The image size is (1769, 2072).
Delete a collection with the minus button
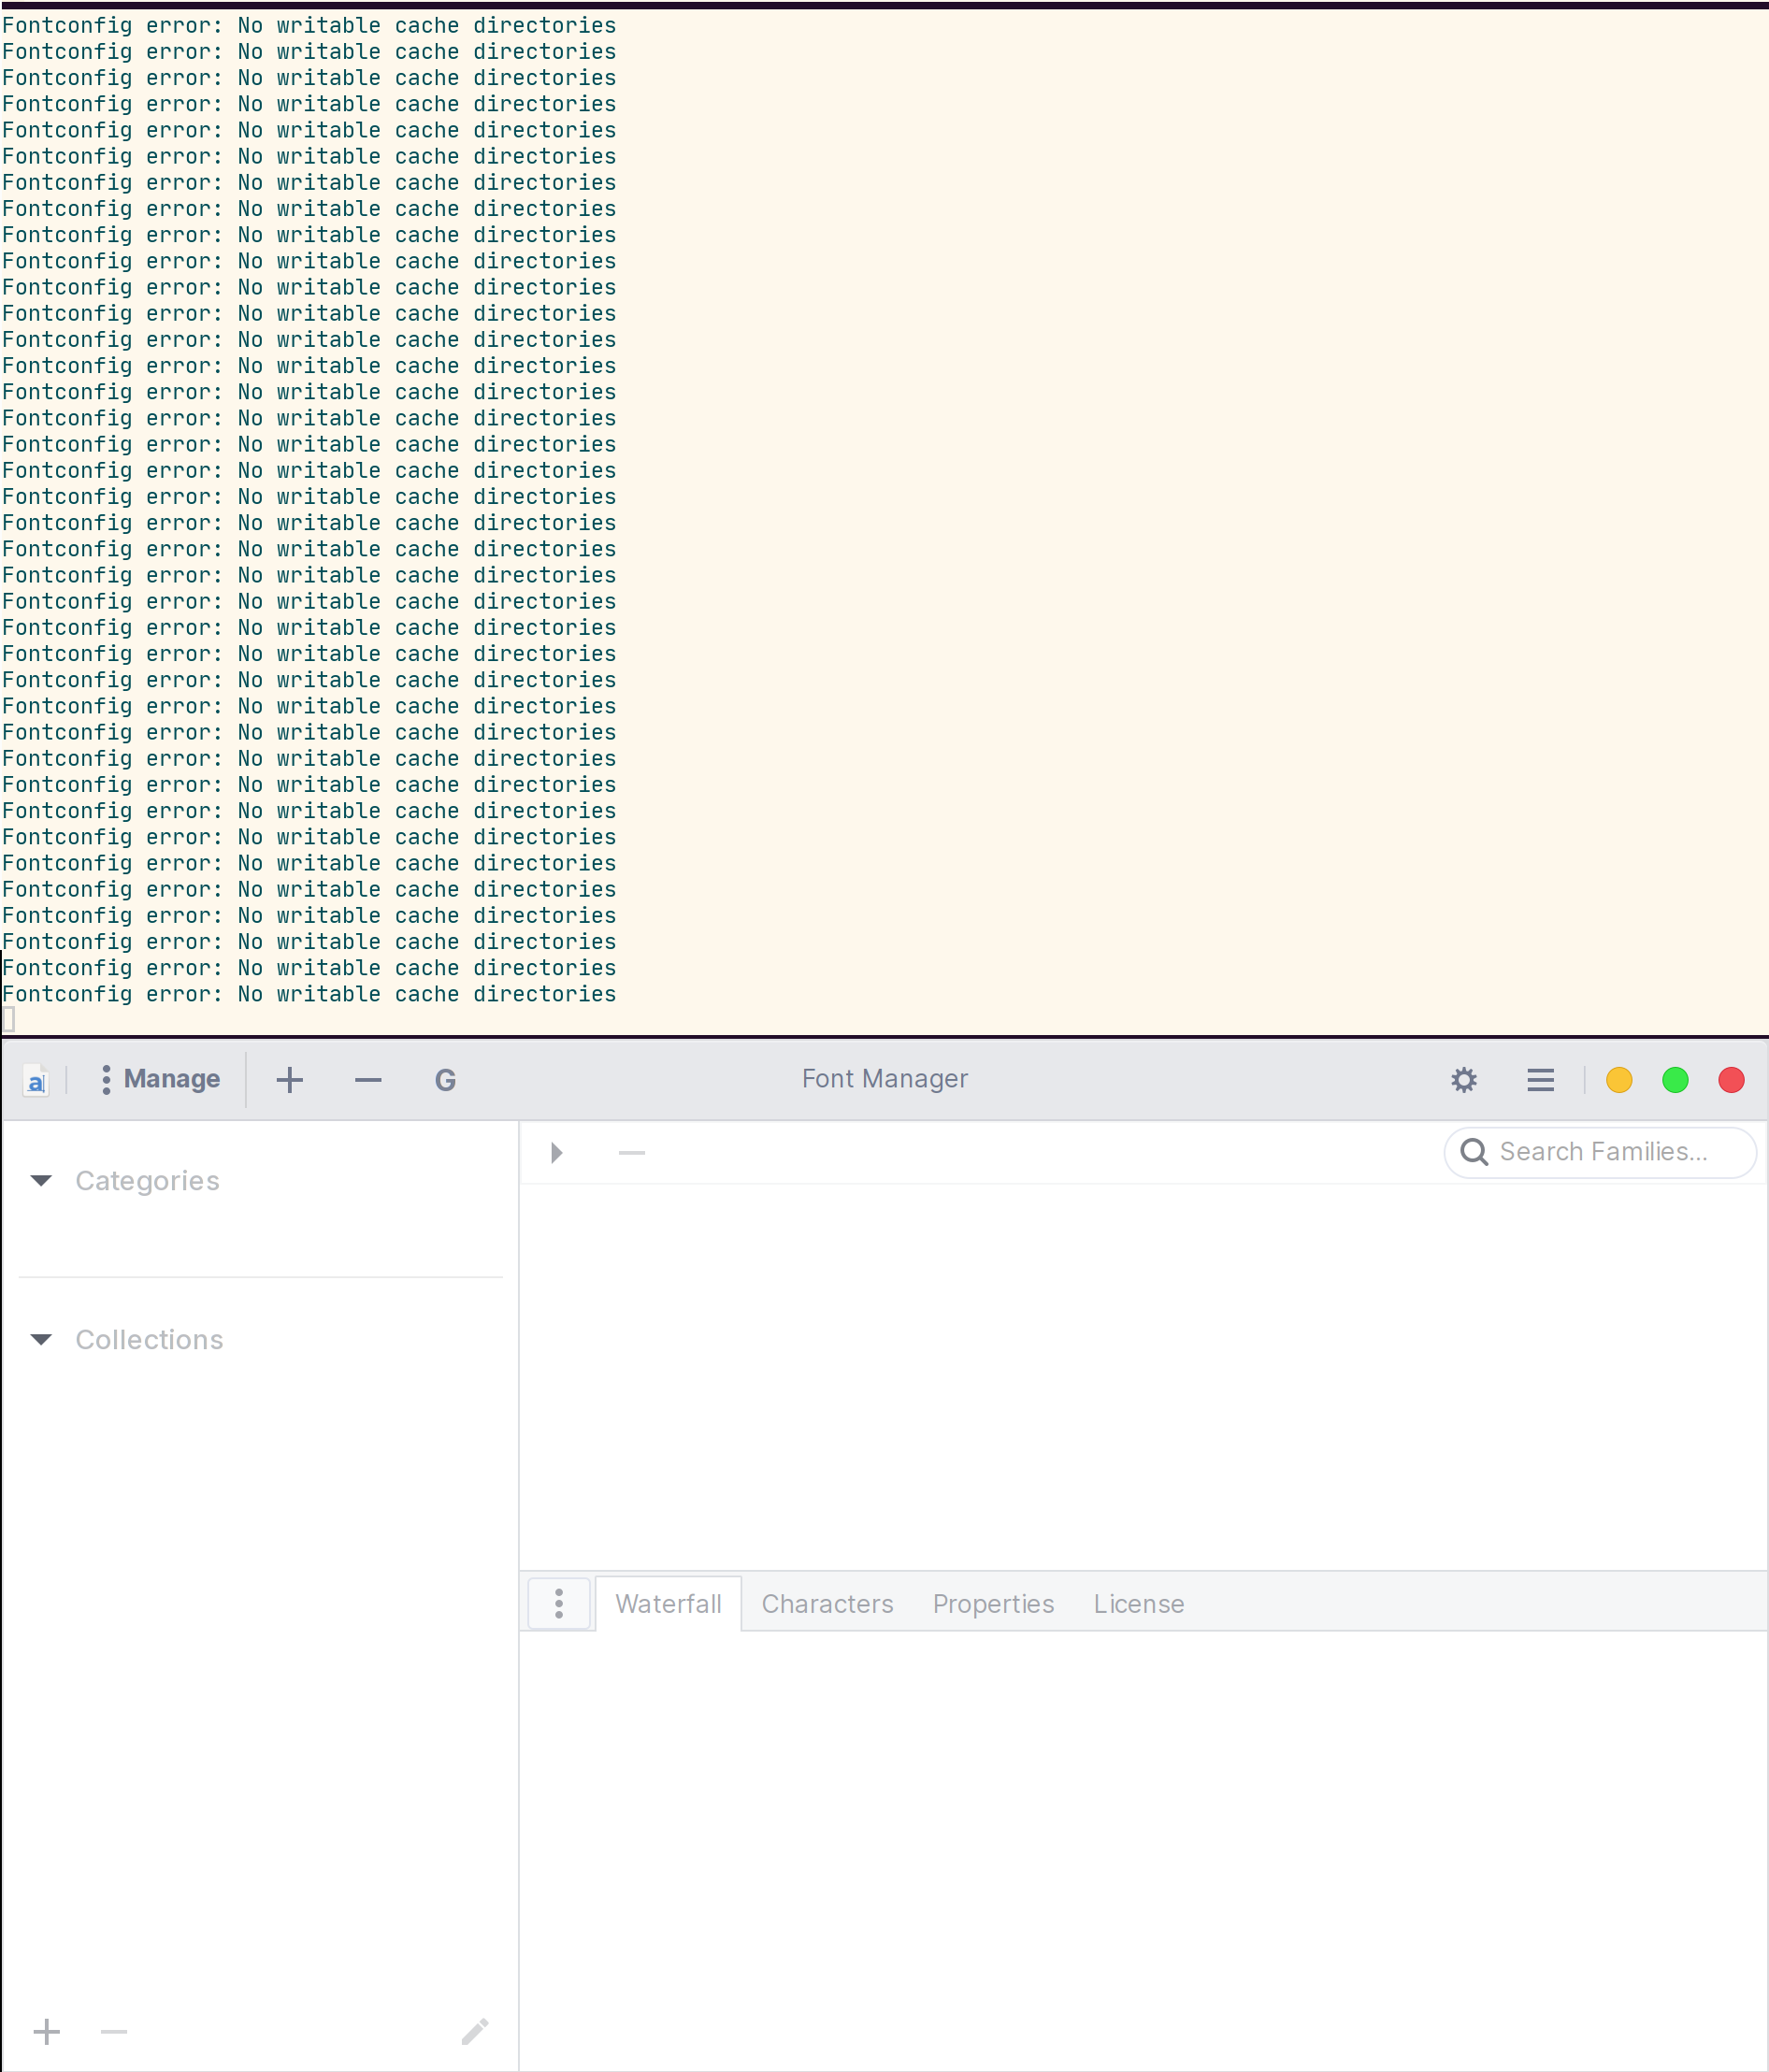click(x=112, y=2031)
